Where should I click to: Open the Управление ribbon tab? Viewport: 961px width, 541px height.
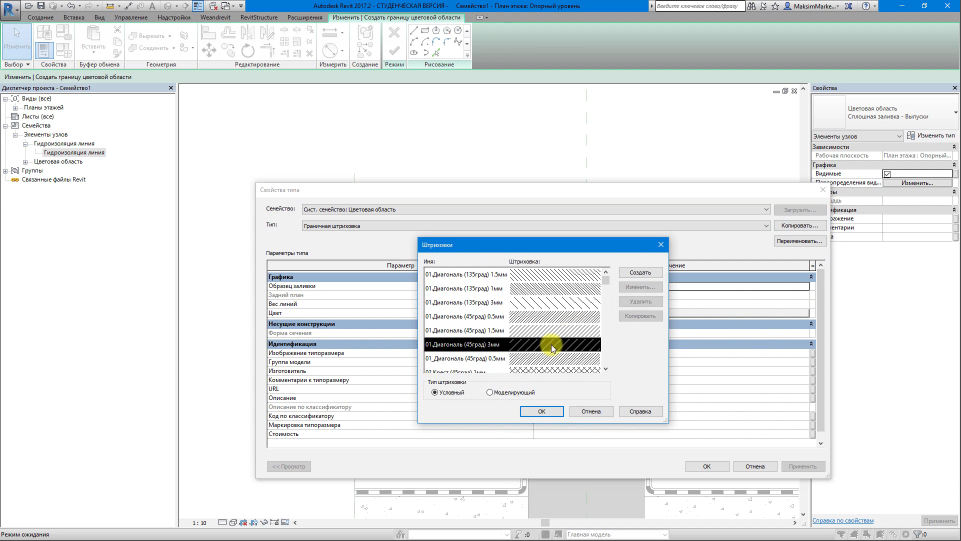[131, 17]
